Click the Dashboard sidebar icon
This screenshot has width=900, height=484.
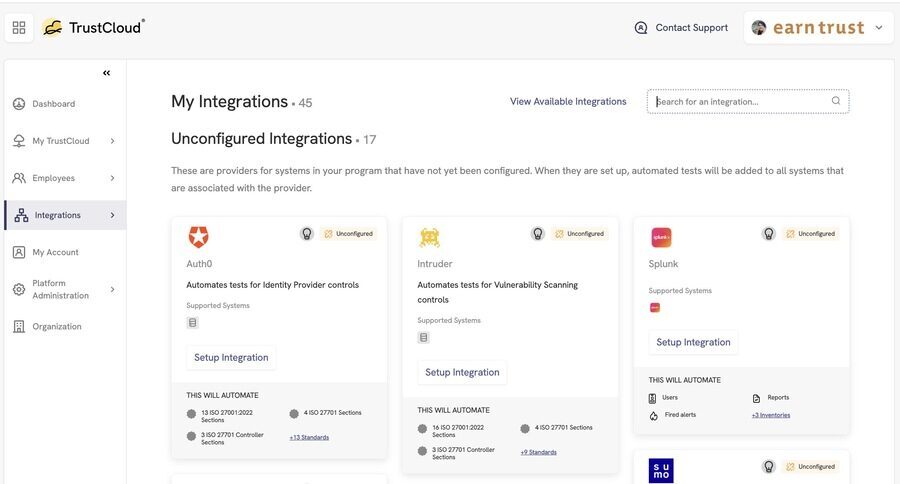click(19, 104)
